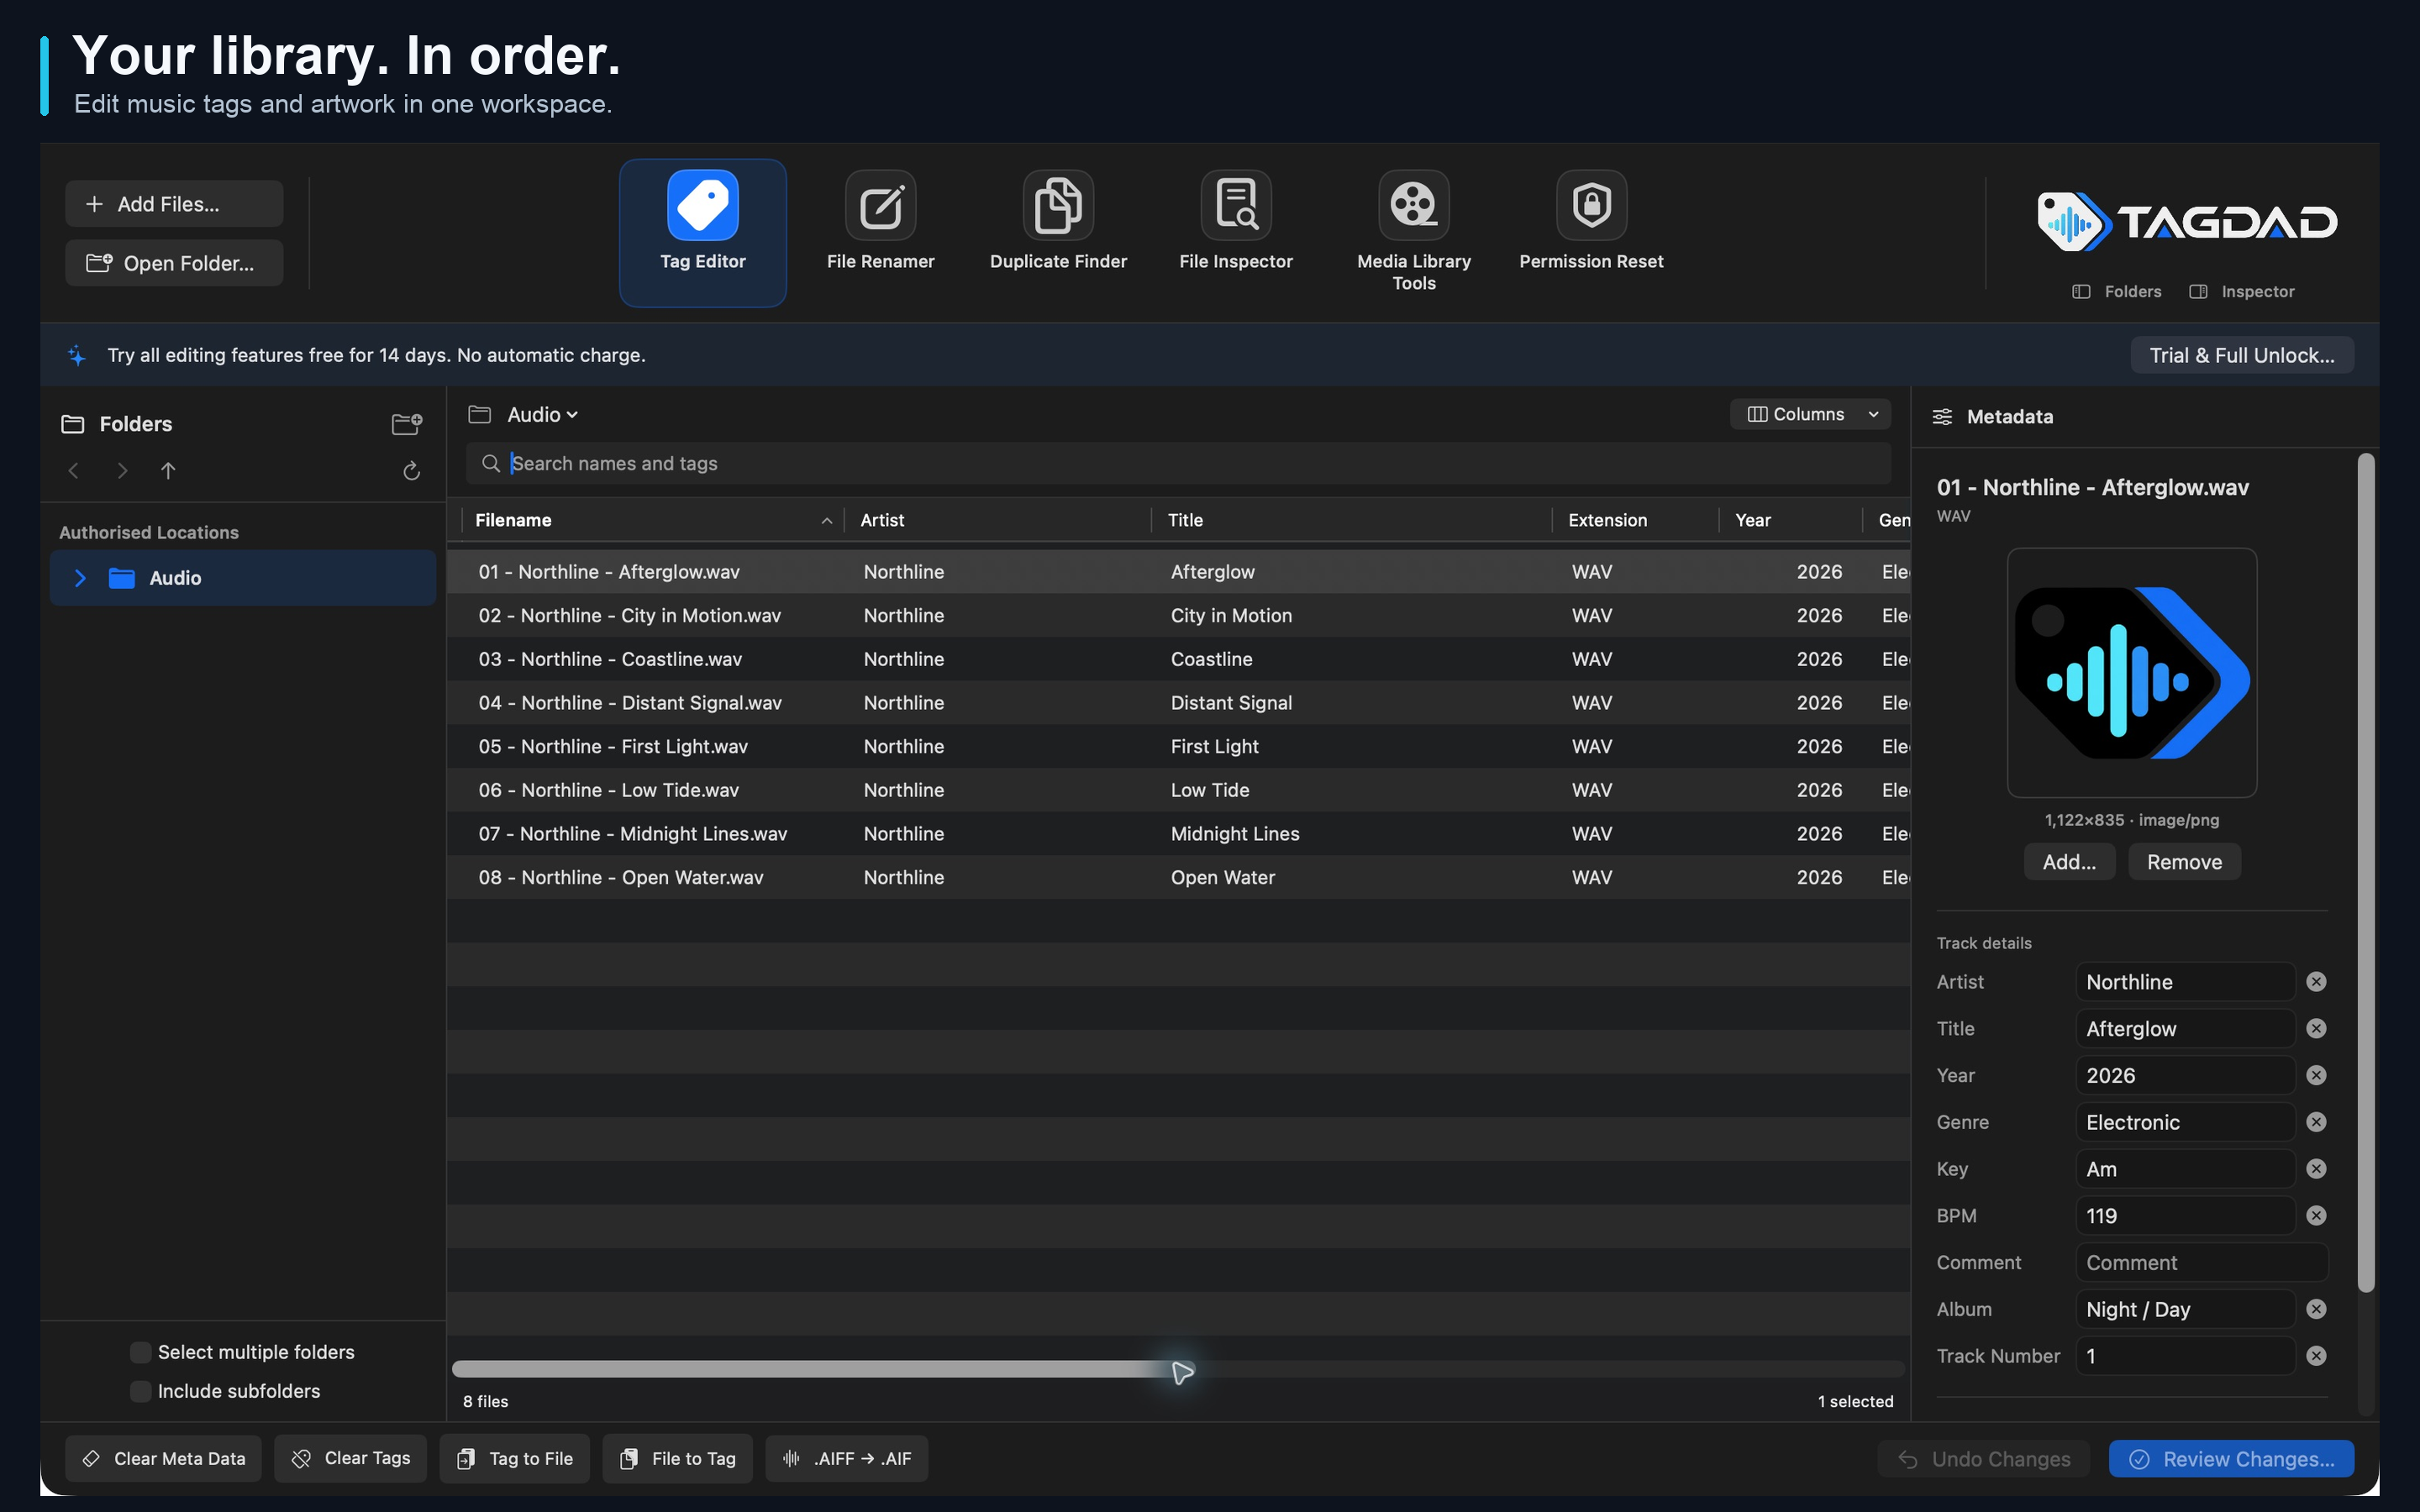This screenshot has width=2420, height=1512.
Task: Click the add folder icon in Folders header
Action: click(x=406, y=424)
